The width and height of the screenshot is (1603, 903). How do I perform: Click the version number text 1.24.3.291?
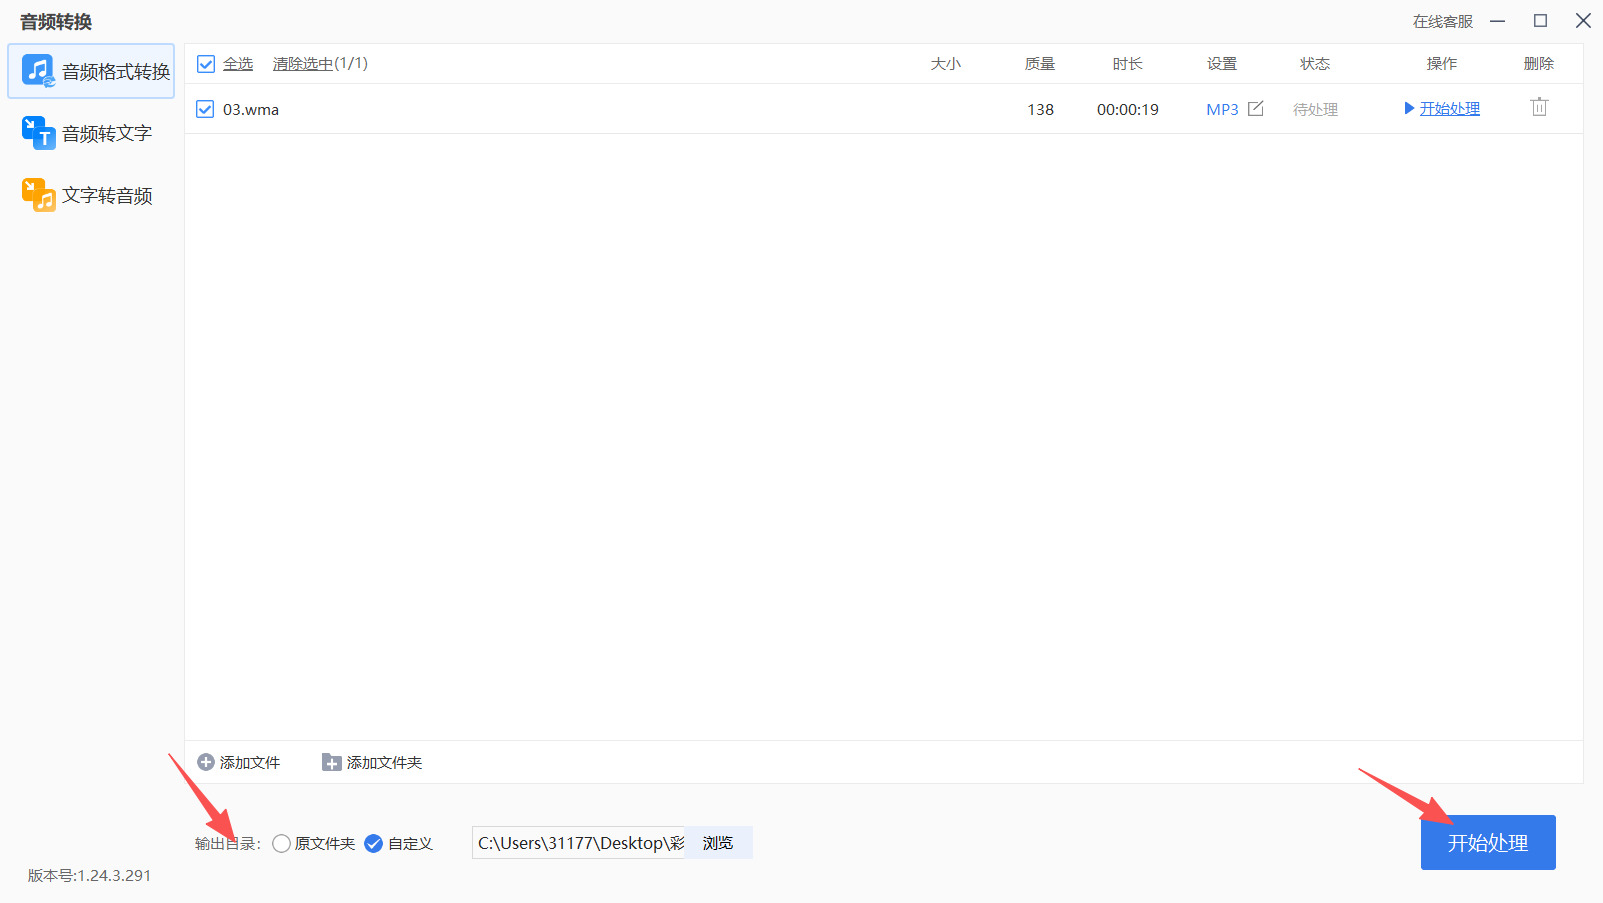click(114, 875)
